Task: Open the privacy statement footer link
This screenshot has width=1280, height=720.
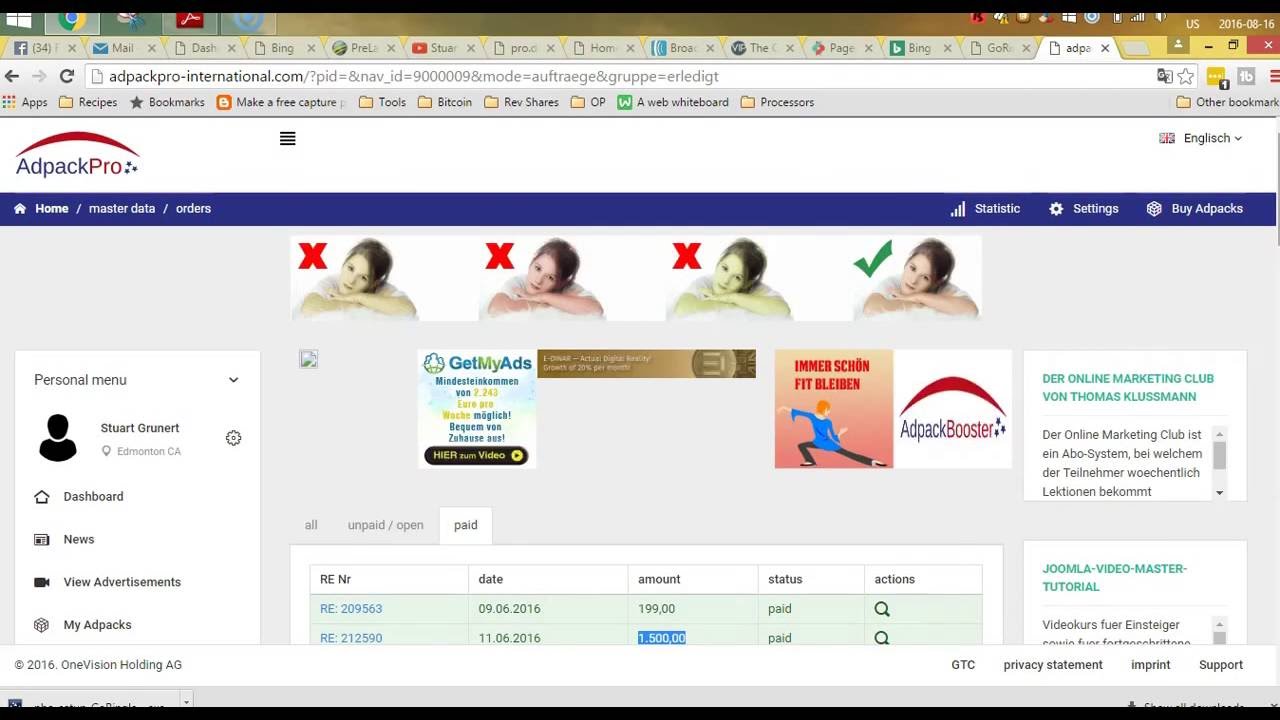Action: coord(1053,665)
